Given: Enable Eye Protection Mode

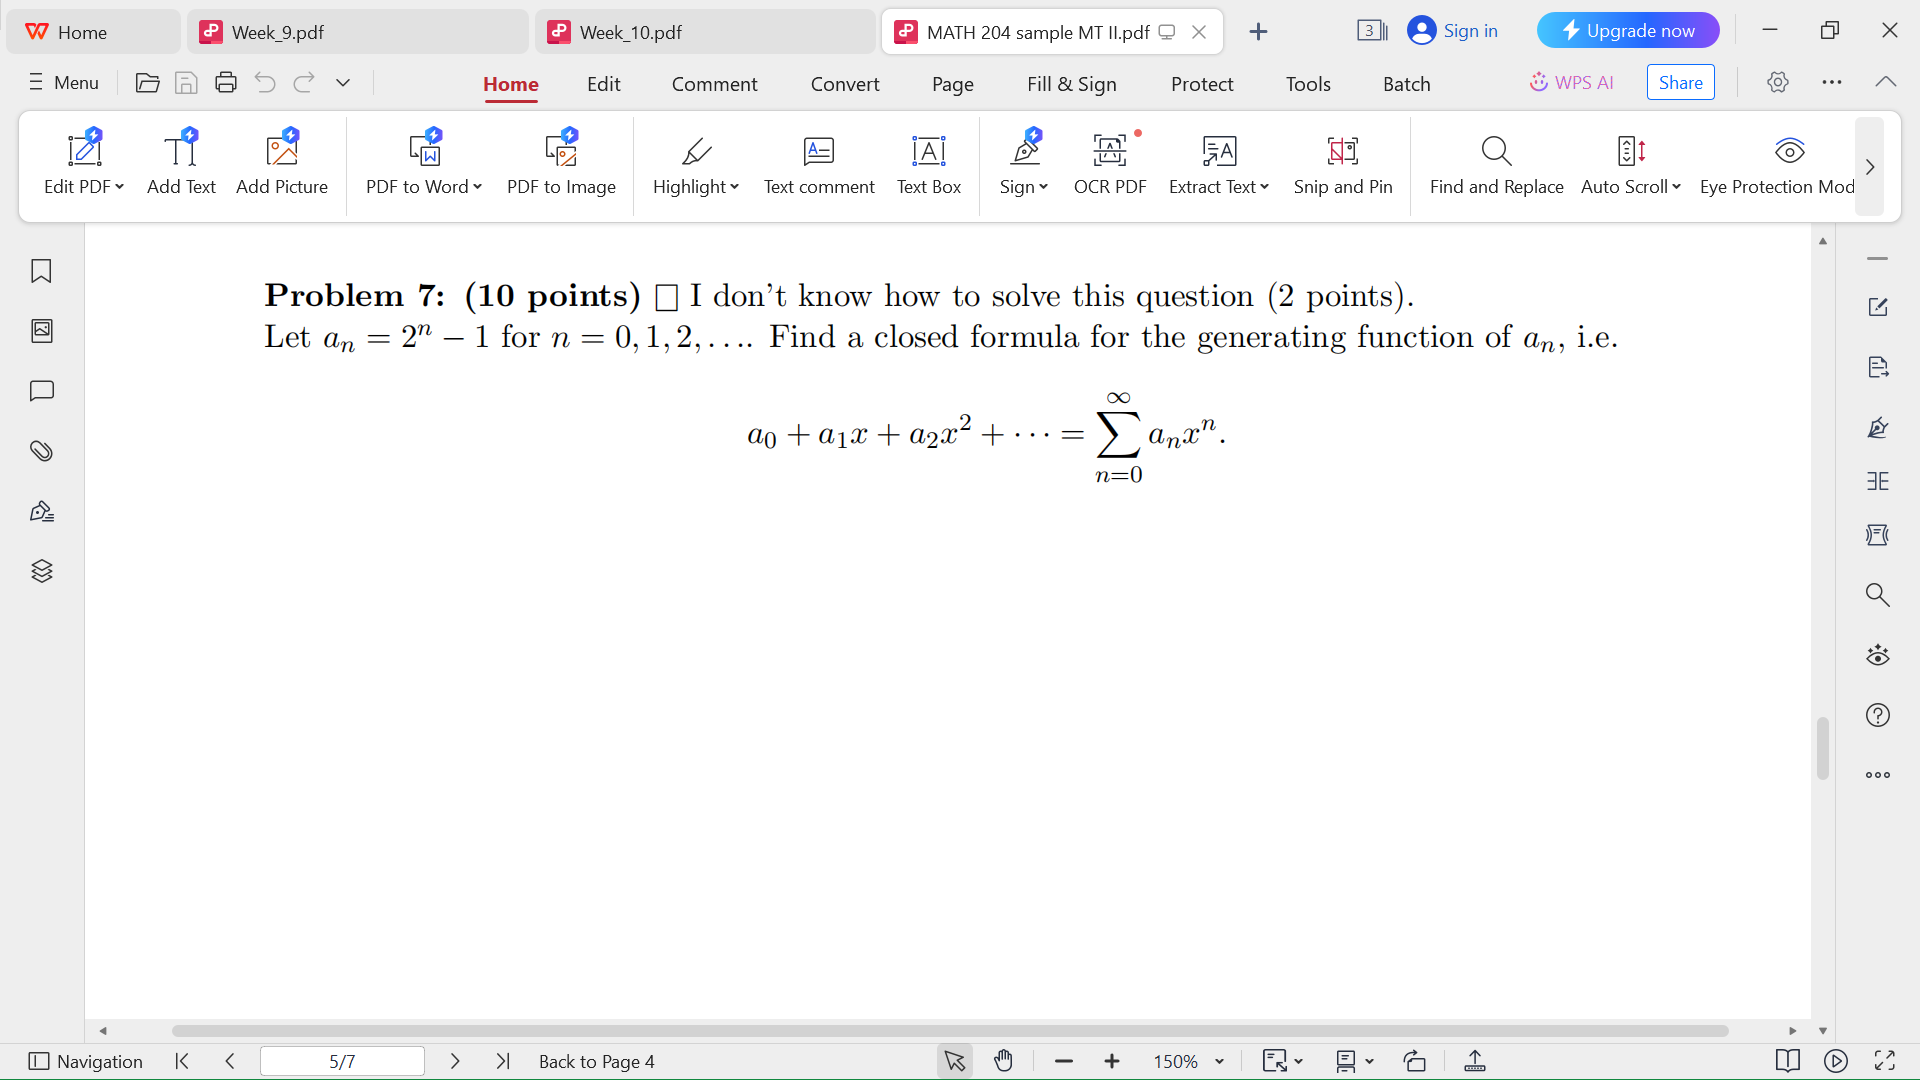Looking at the screenshot, I should [1790, 163].
